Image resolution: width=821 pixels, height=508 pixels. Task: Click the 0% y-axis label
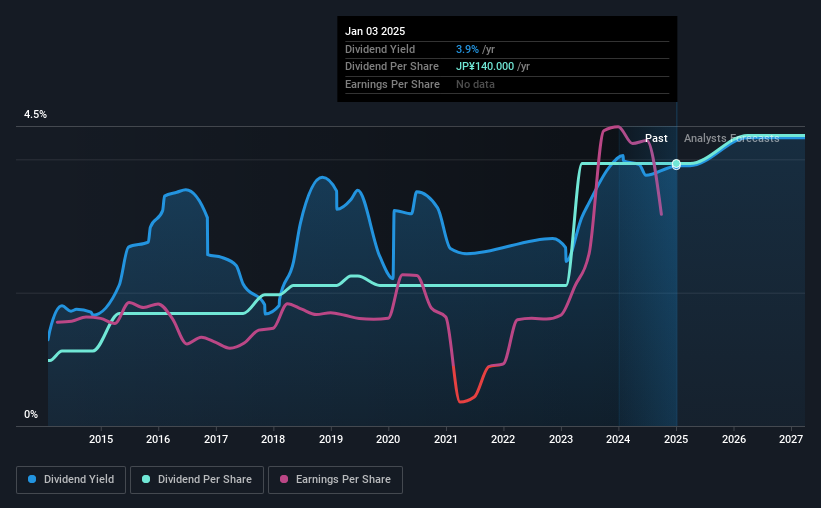(x=31, y=415)
